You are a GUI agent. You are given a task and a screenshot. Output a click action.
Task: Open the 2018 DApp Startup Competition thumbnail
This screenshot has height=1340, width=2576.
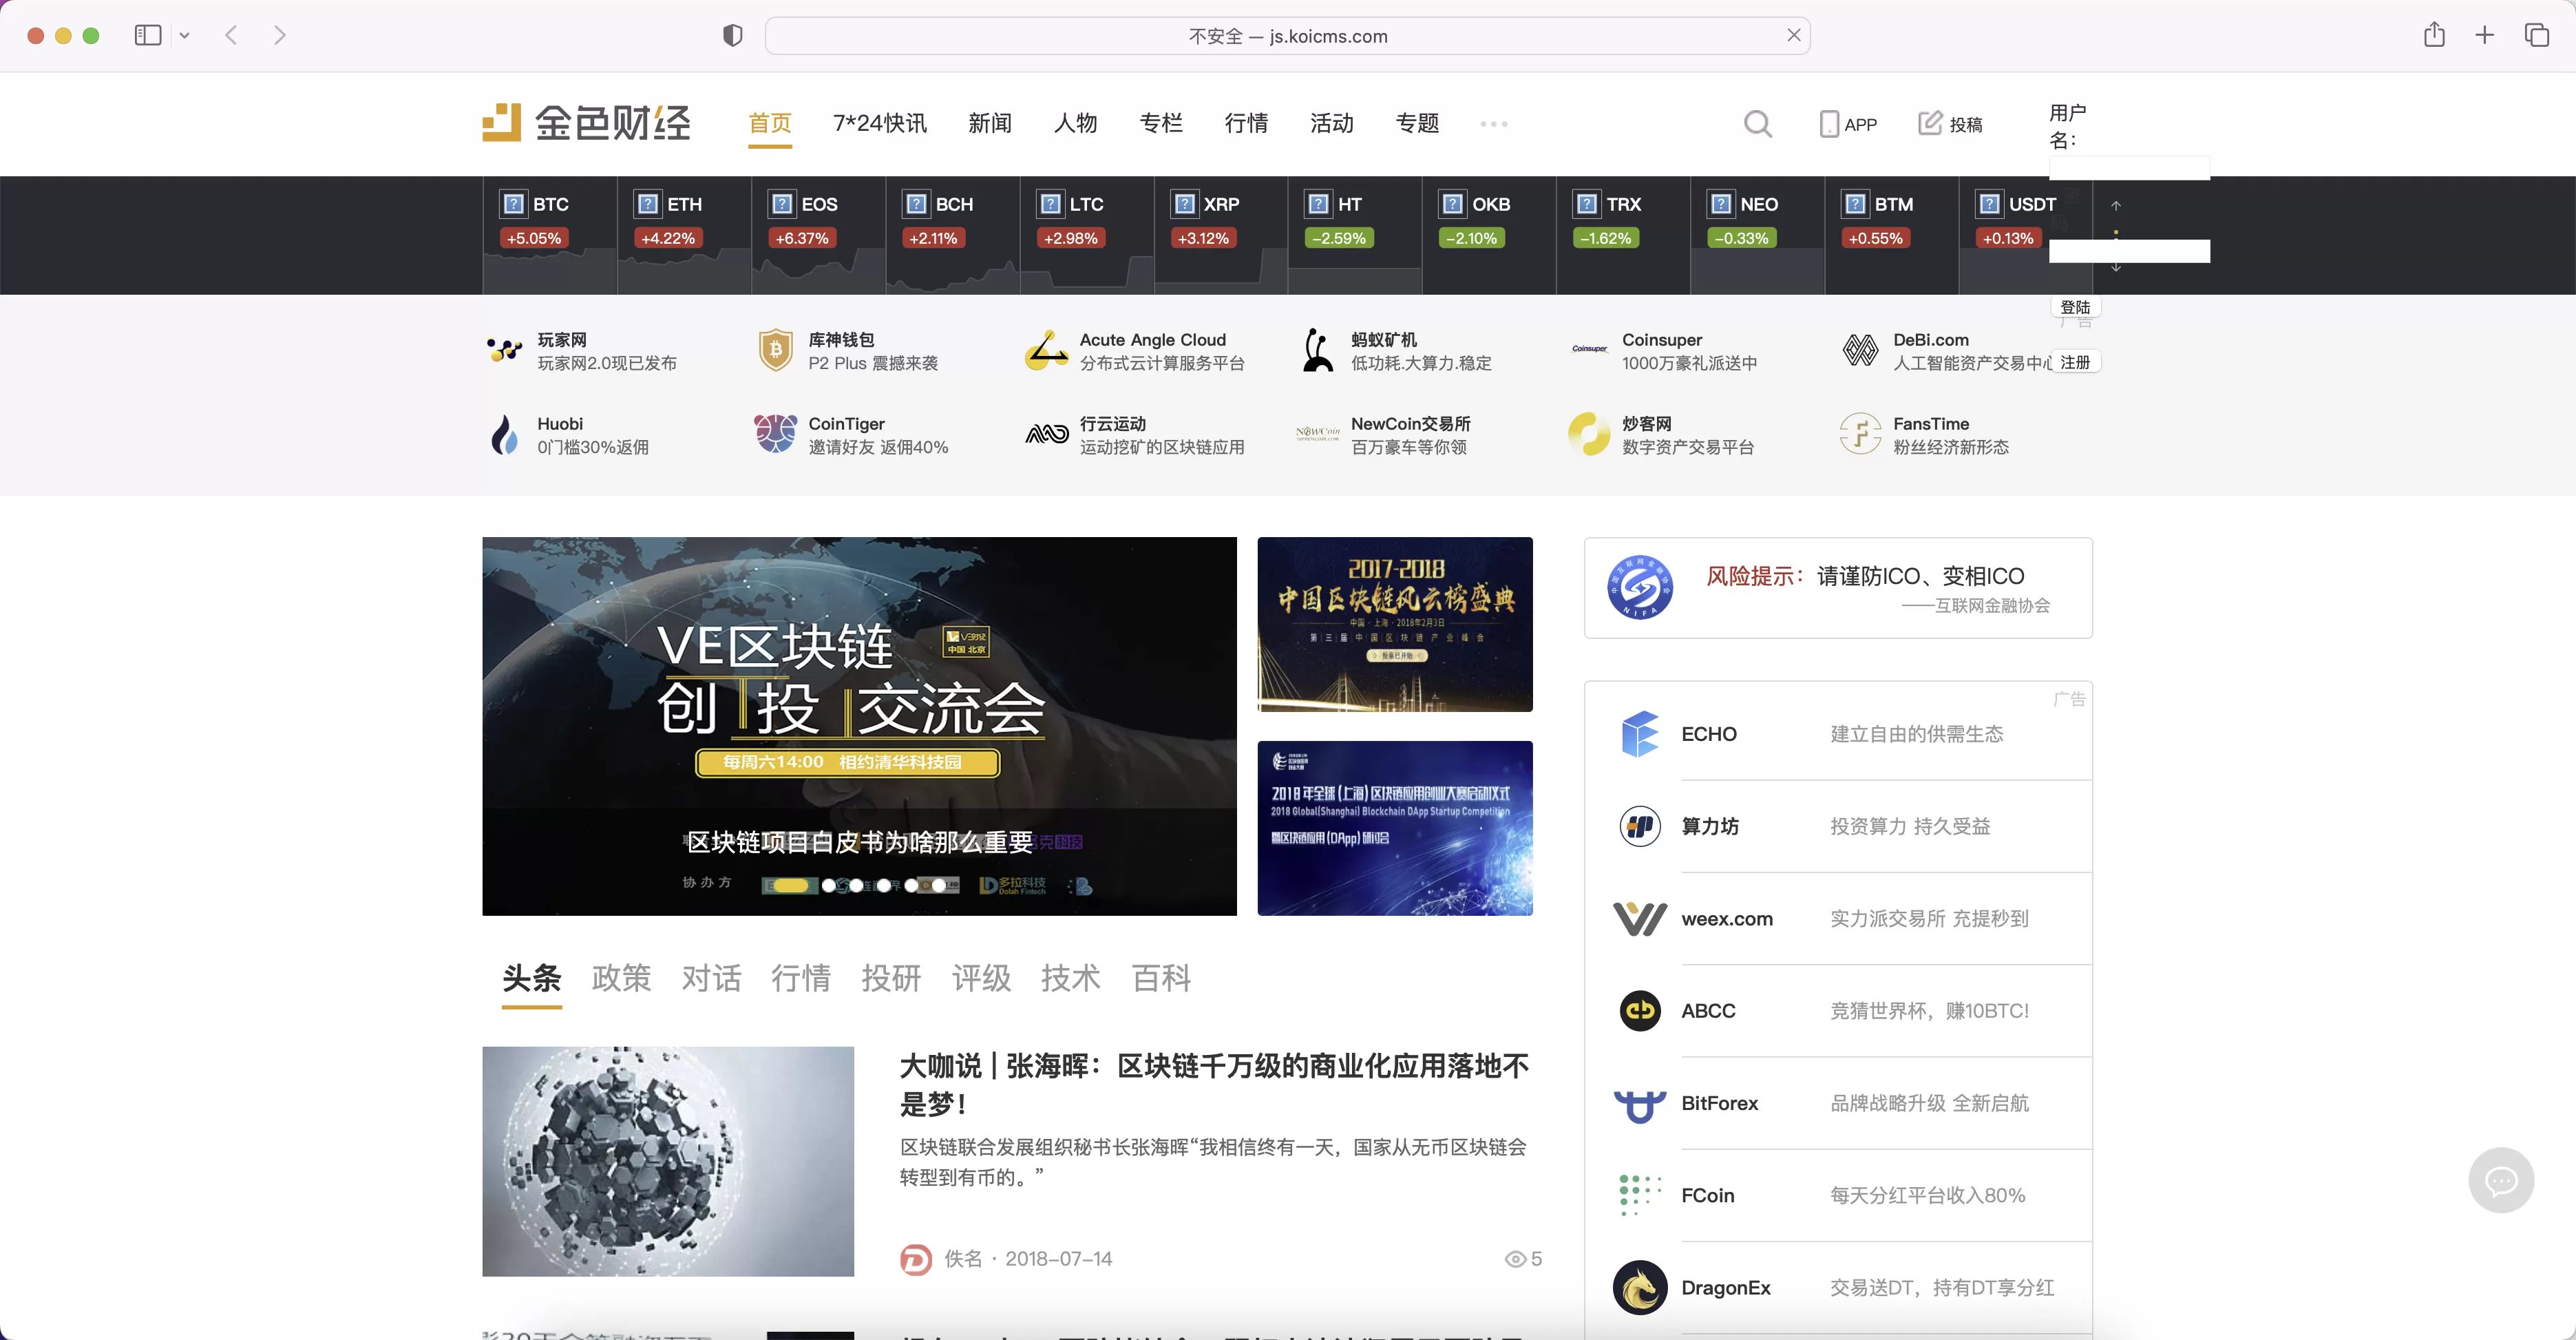[x=1395, y=828]
